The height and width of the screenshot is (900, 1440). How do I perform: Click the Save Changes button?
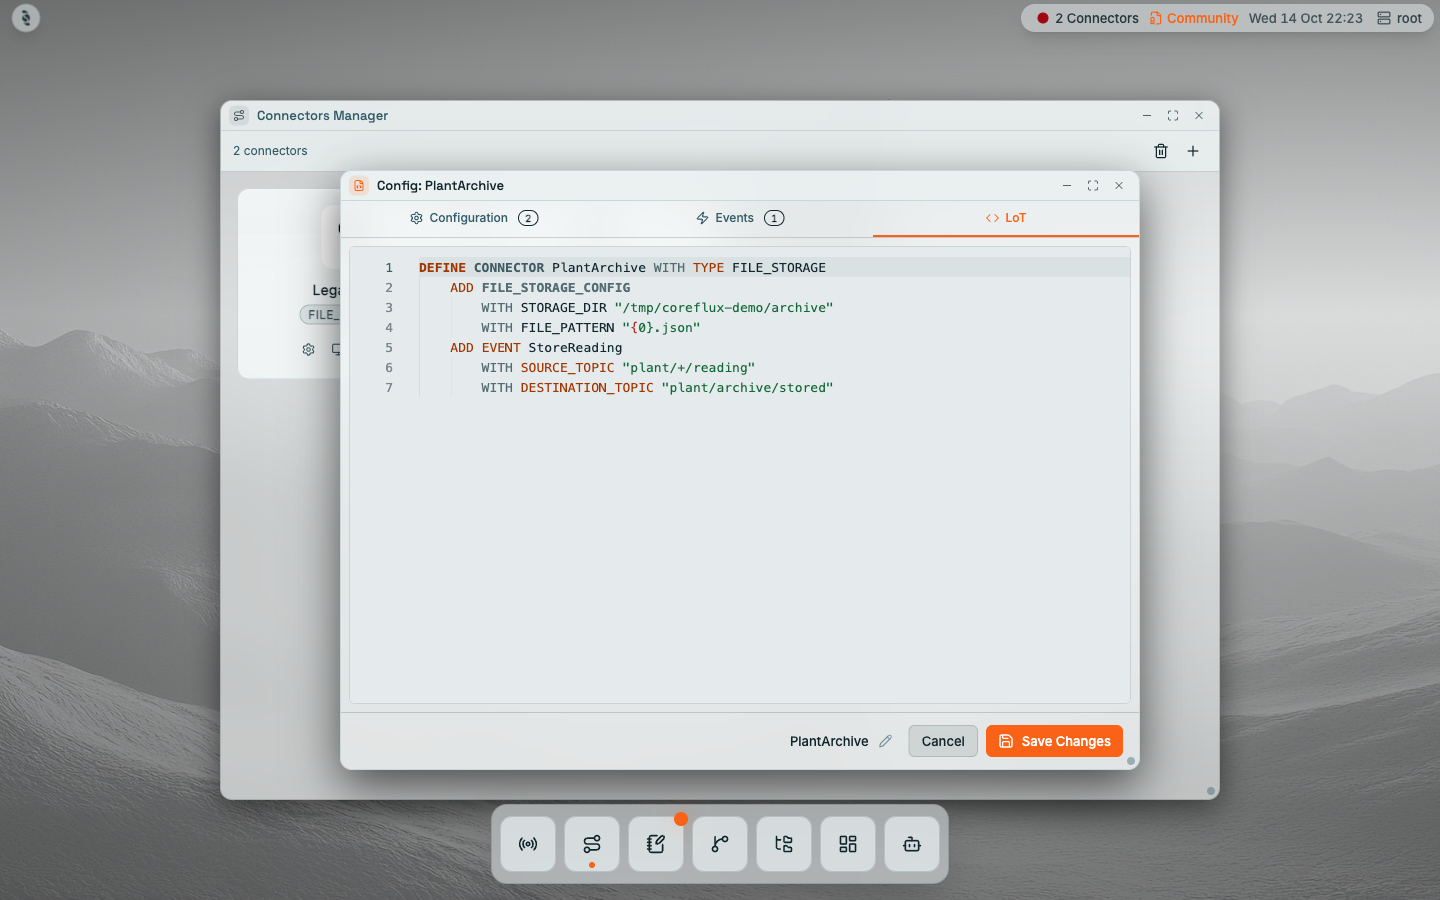coord(1054,741)
